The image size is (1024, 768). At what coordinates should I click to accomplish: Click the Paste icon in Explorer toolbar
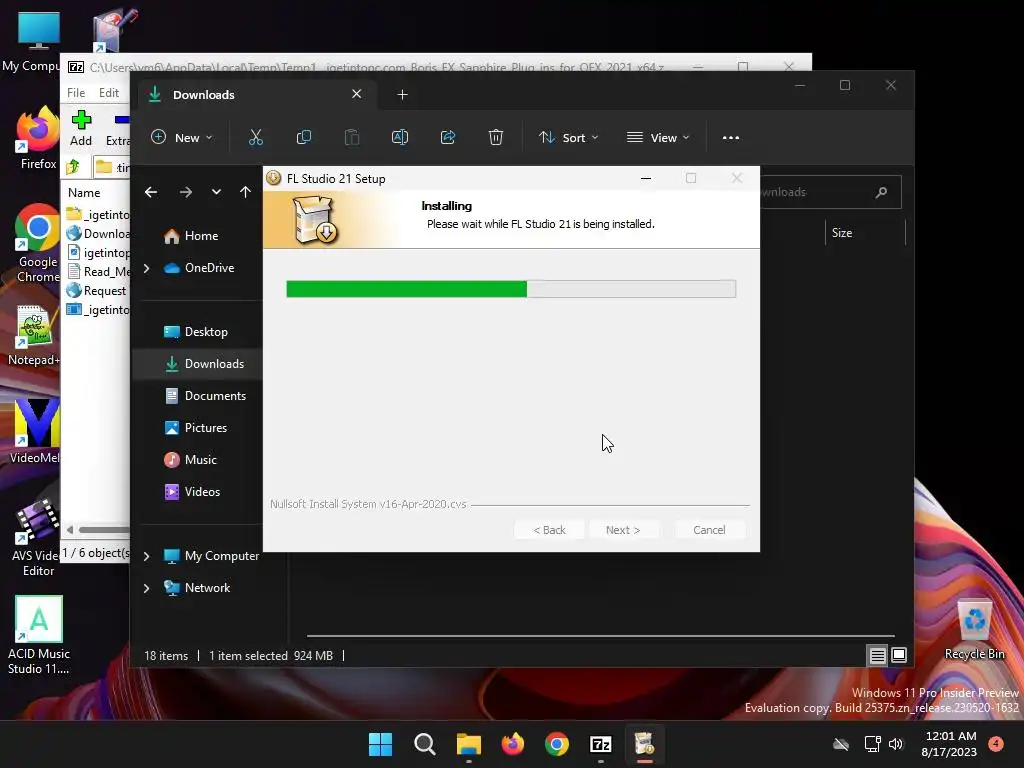(x=352, y=137)
